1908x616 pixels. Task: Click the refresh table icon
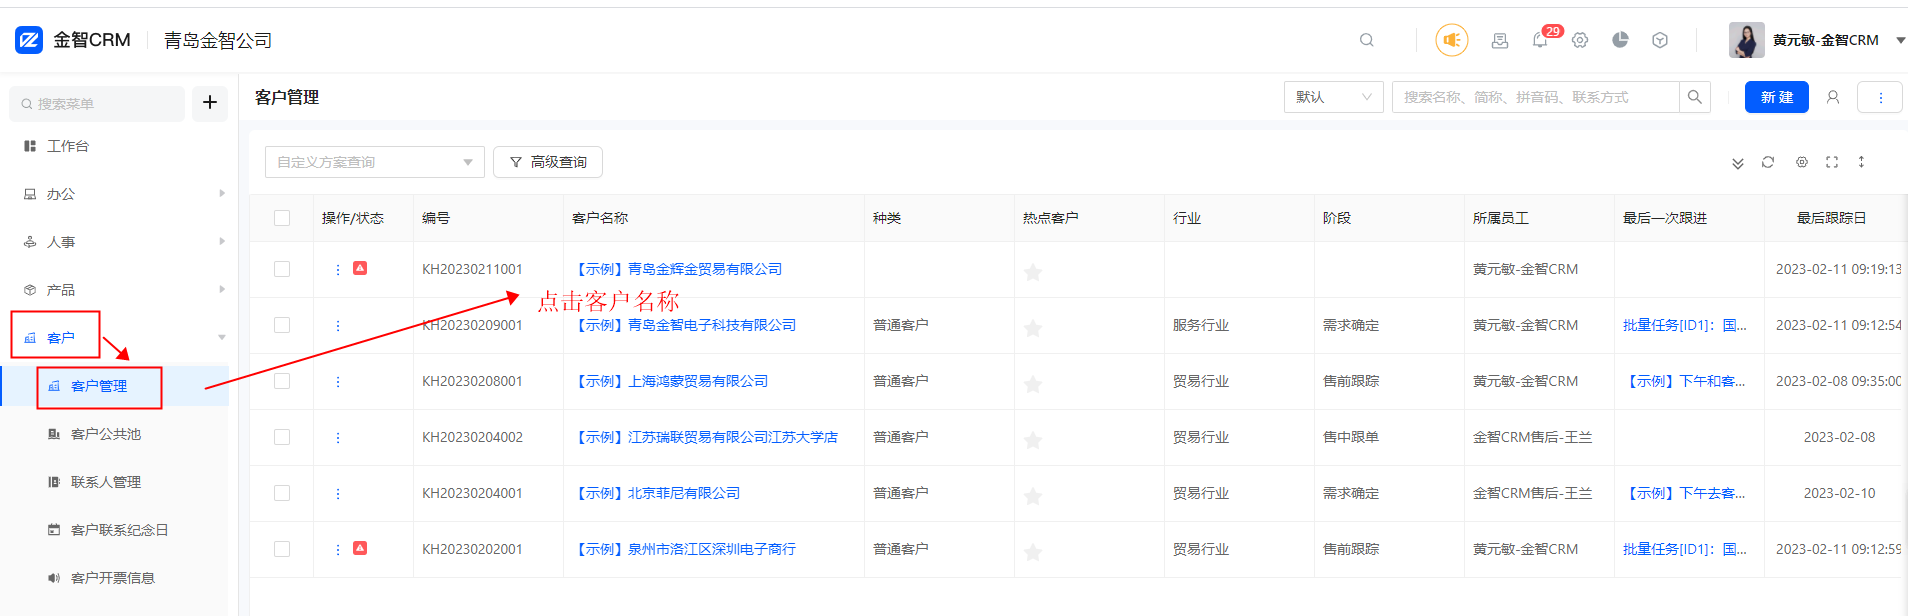(1768, 162)
